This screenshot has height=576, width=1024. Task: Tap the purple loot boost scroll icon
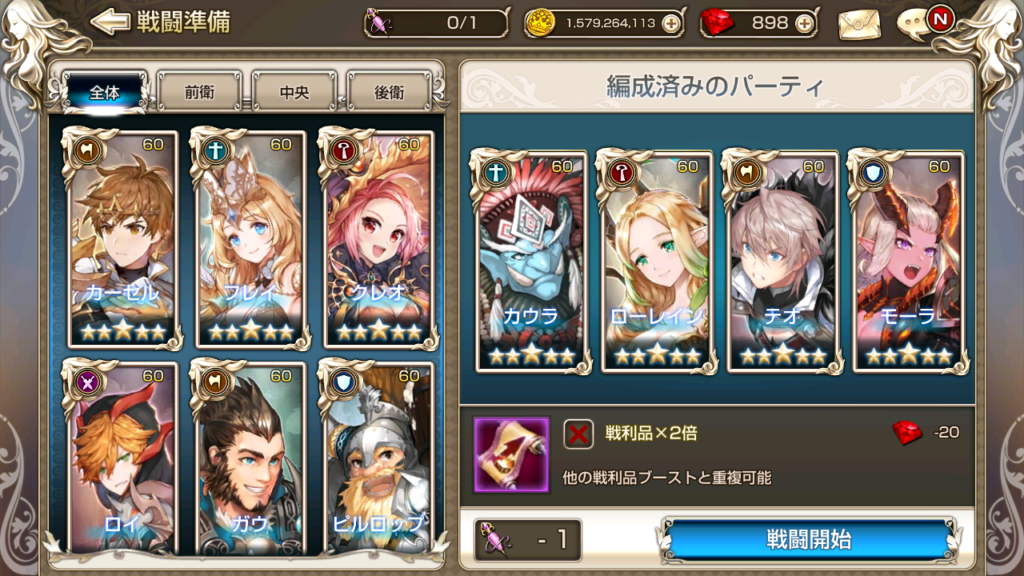(511, 455)
